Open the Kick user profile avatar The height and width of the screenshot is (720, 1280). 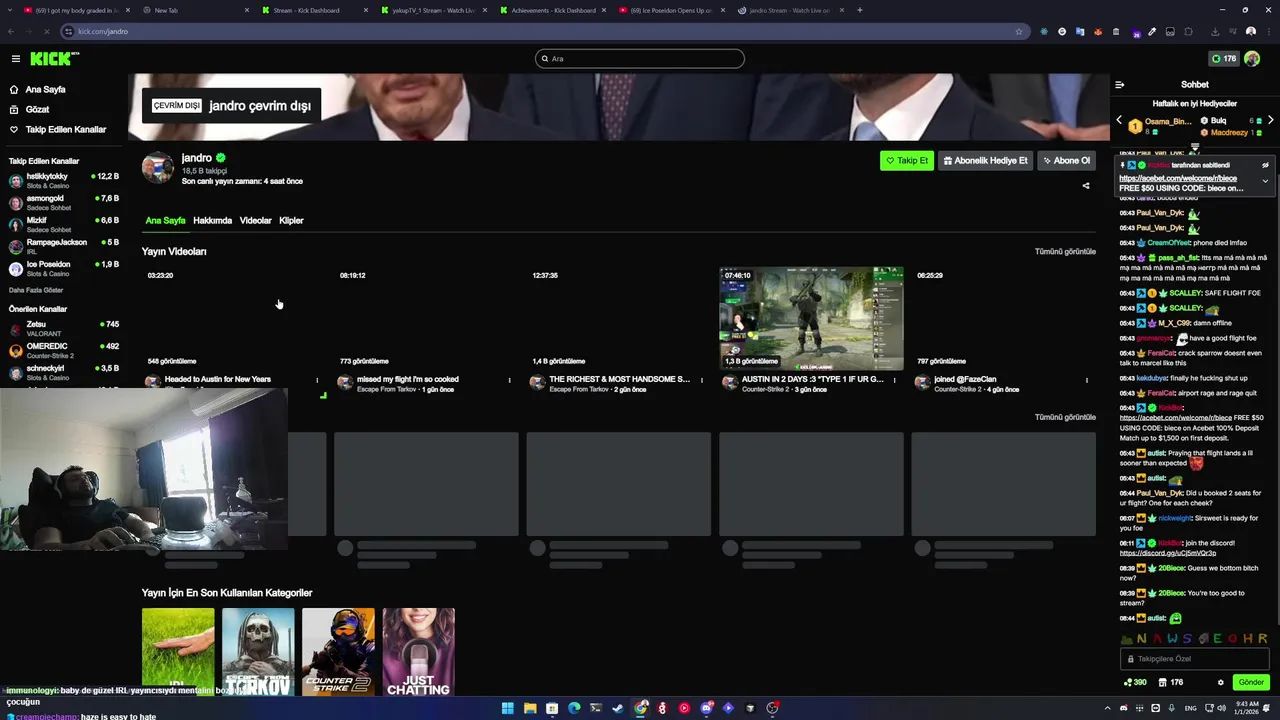pos(1252,59)
